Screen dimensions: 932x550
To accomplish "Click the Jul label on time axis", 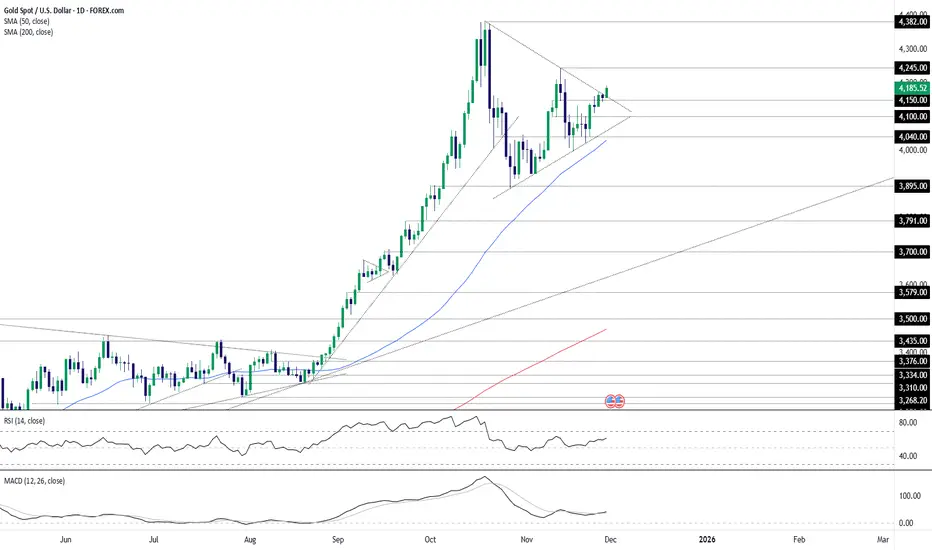I will [x=153, y=539].
